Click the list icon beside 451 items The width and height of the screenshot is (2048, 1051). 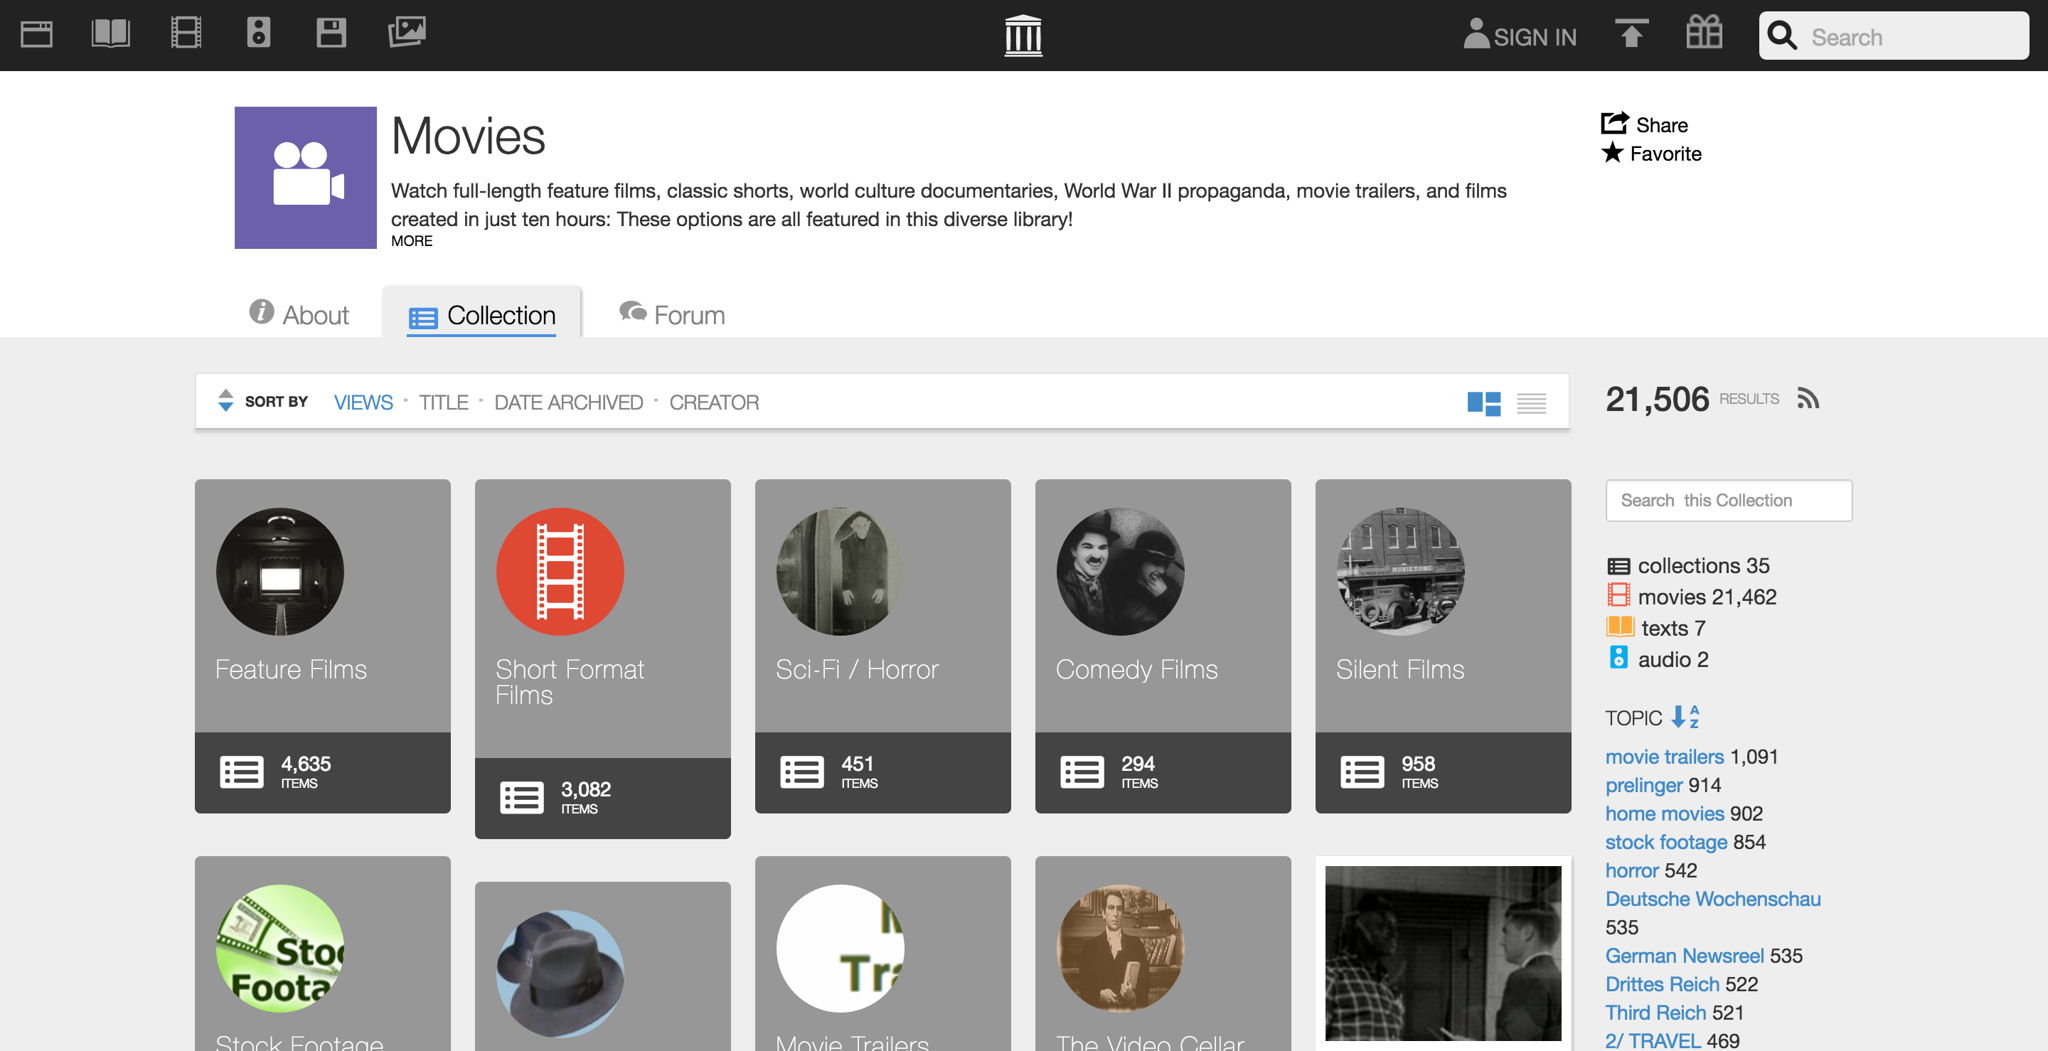point(802,772)
